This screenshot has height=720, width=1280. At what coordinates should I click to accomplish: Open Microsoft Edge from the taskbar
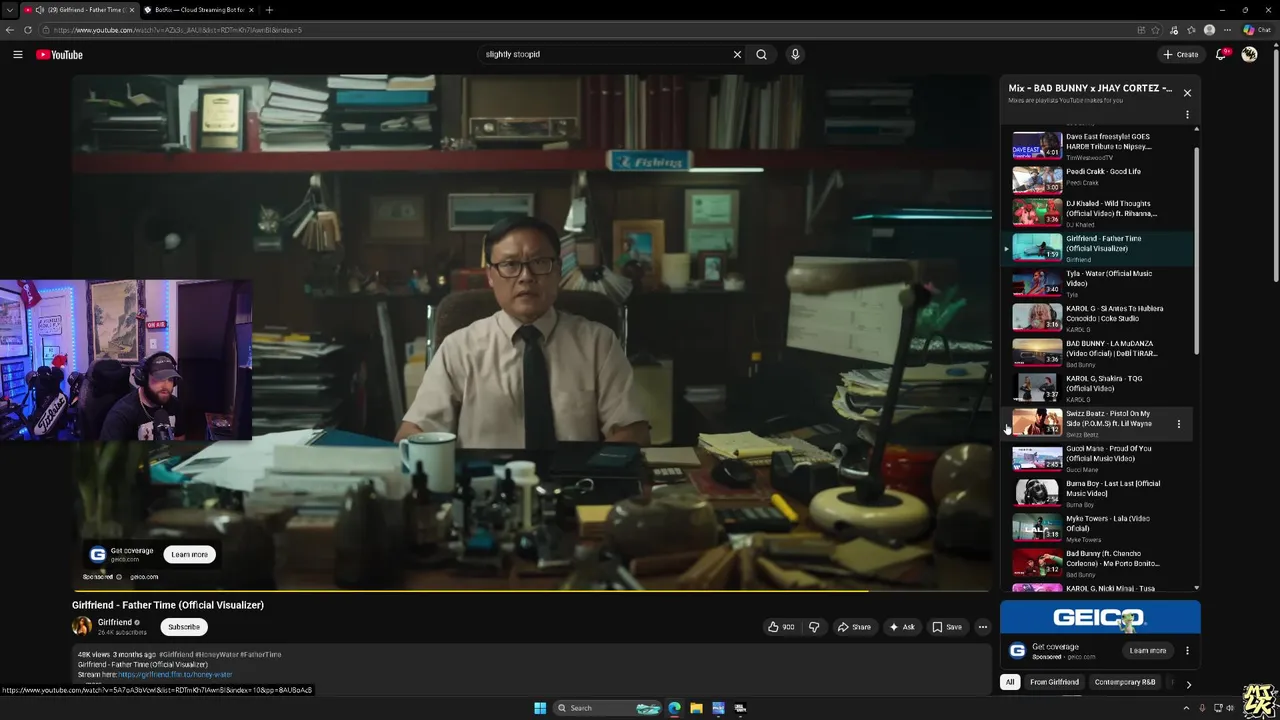click(x=674, y=708)
